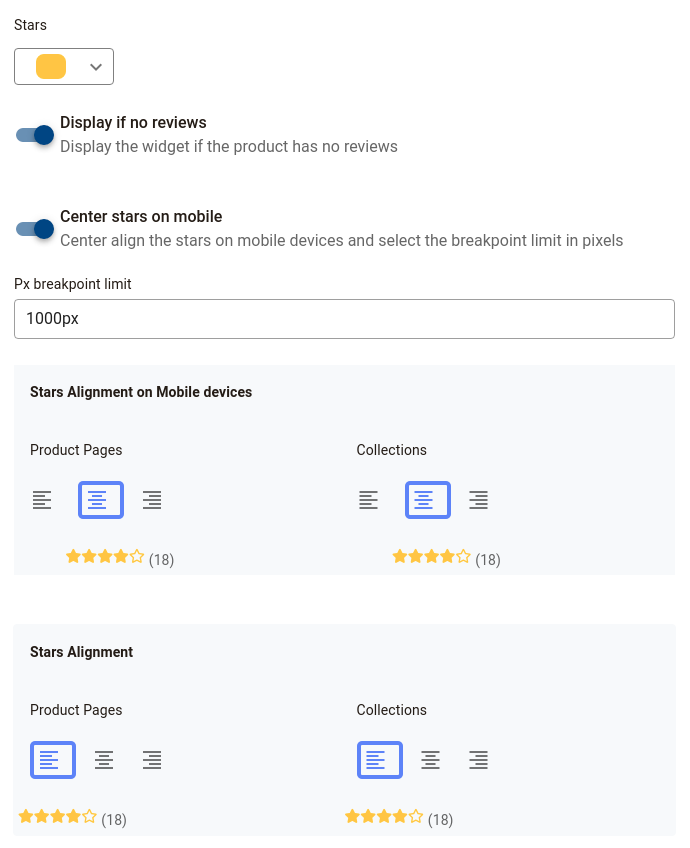690x848 pixels.
Task: Click the yellow Stars color swatch
Action: [51, 67]
